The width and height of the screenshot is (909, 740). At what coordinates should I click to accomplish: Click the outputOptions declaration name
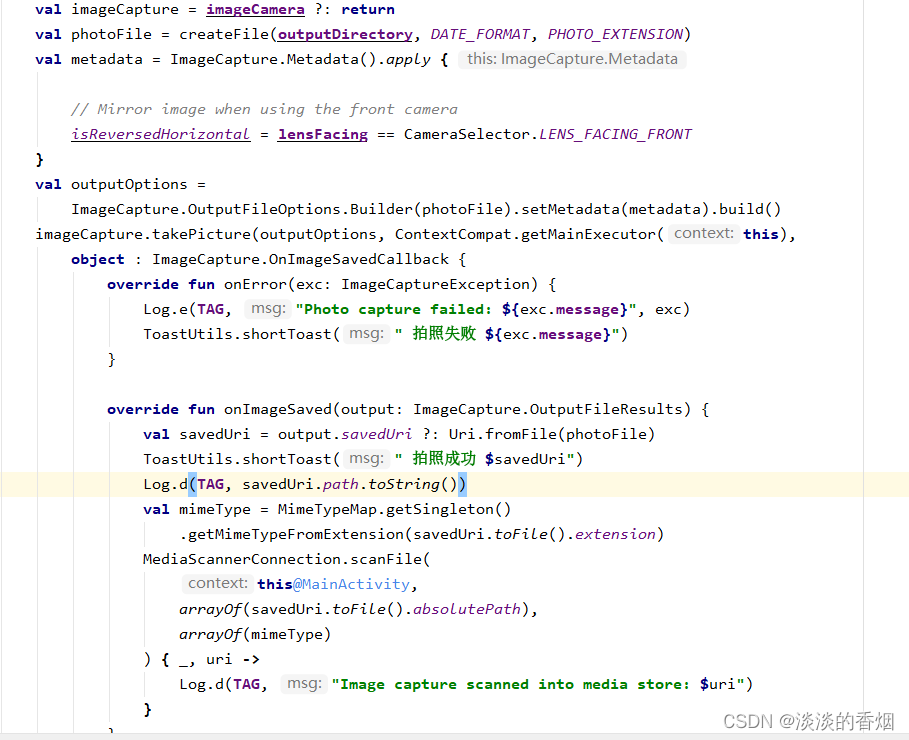[x=129, y=184]
